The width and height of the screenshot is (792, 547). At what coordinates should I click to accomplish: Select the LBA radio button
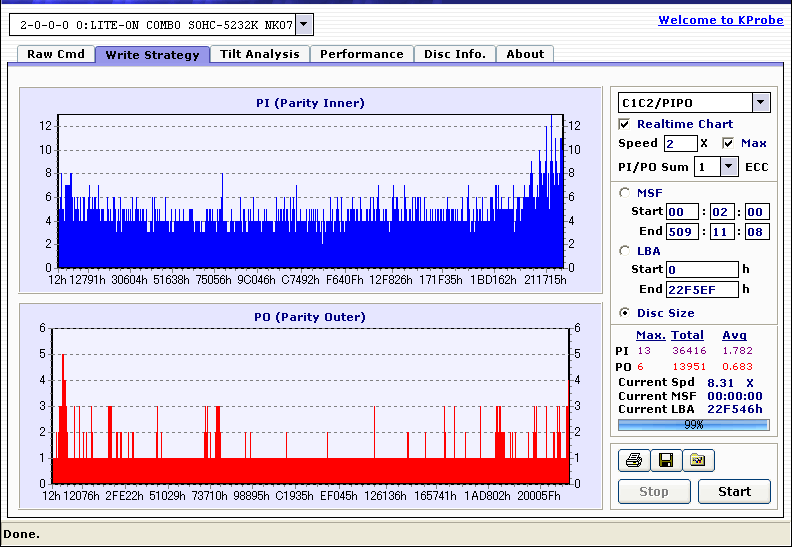coord(625,251)
